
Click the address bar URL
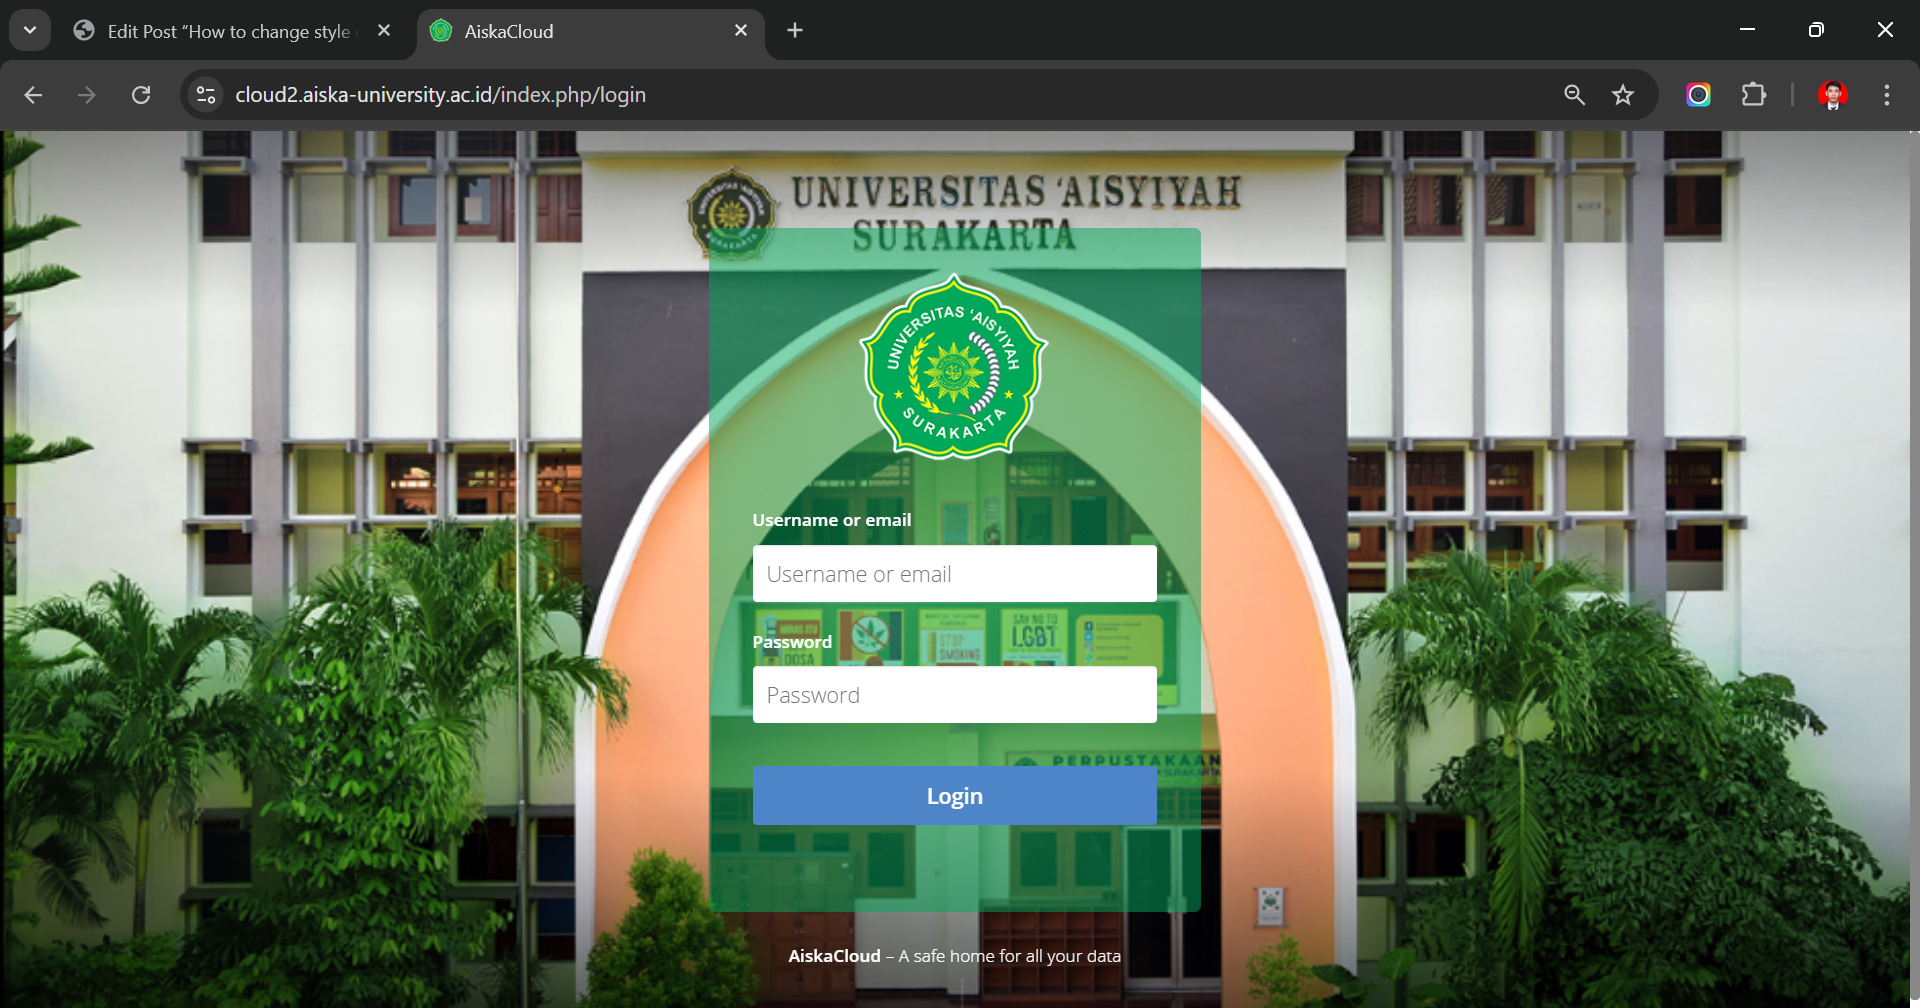click(440, 95)
